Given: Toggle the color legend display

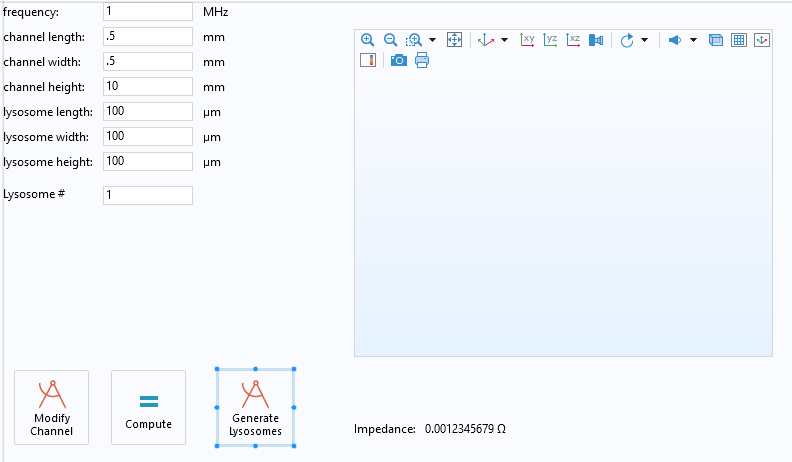Looking at the screenshot, I should [x=367, y=60].
